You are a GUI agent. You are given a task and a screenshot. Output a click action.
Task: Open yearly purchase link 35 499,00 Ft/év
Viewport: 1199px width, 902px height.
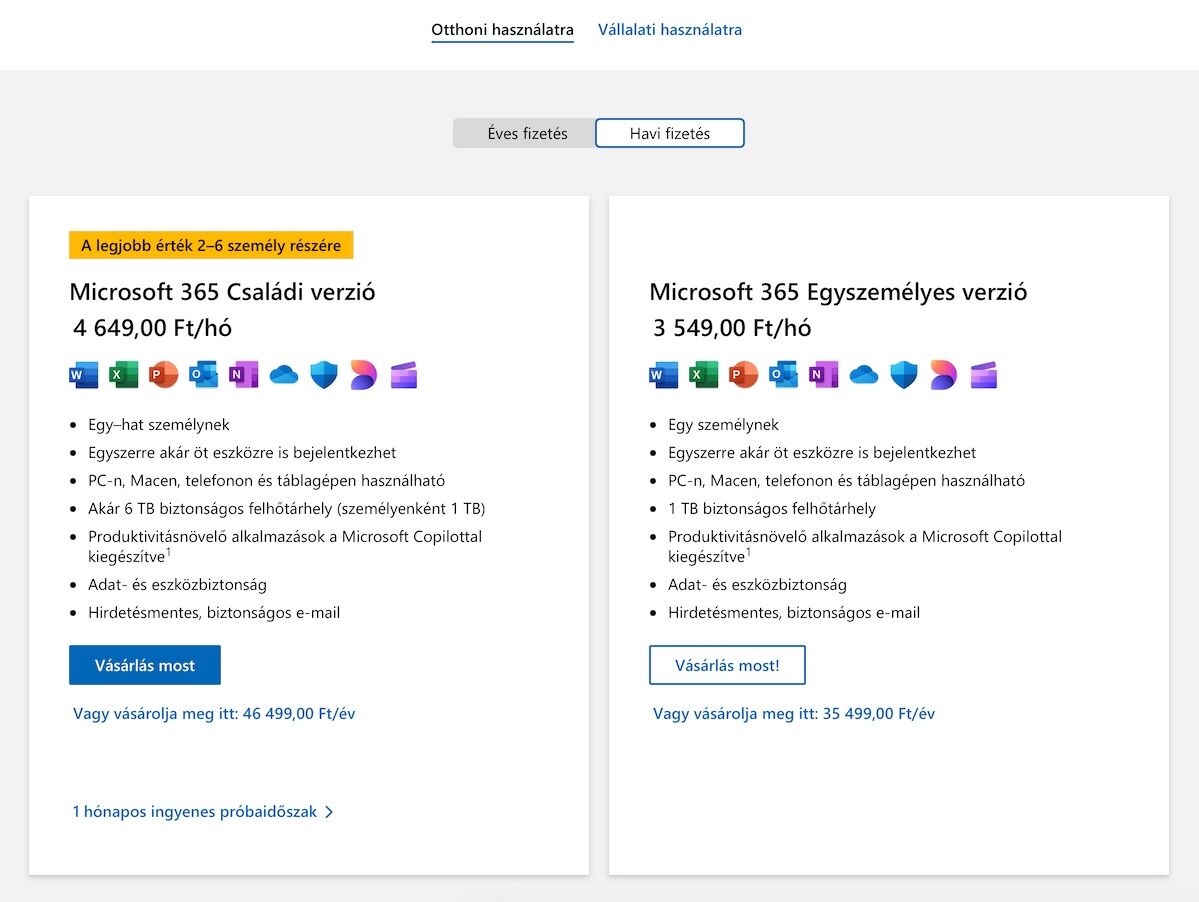pos(794,713)
